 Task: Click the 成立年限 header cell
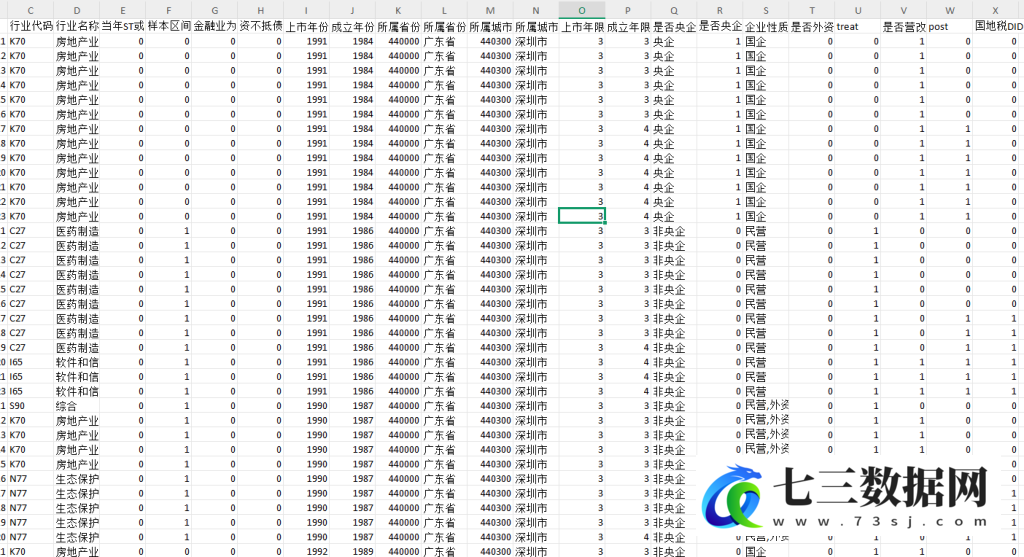[628, 27]
